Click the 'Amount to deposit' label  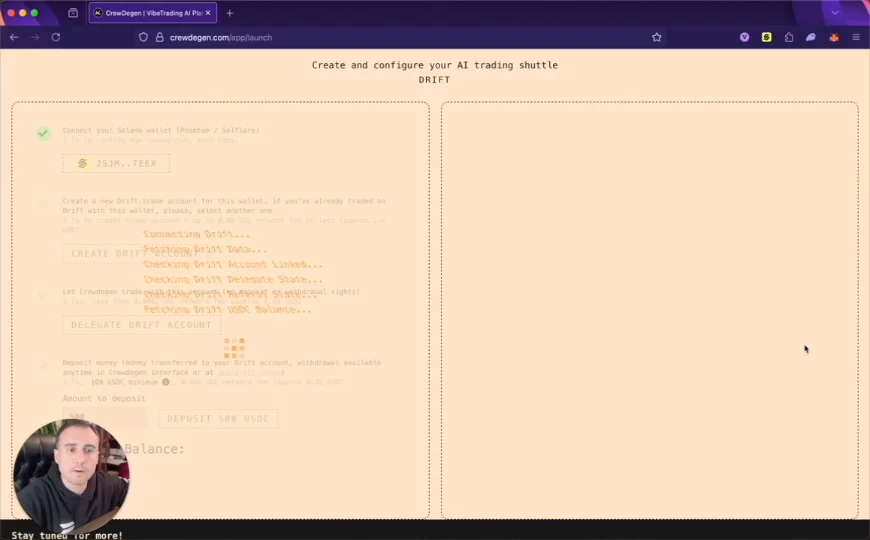(x=104, y=398)
